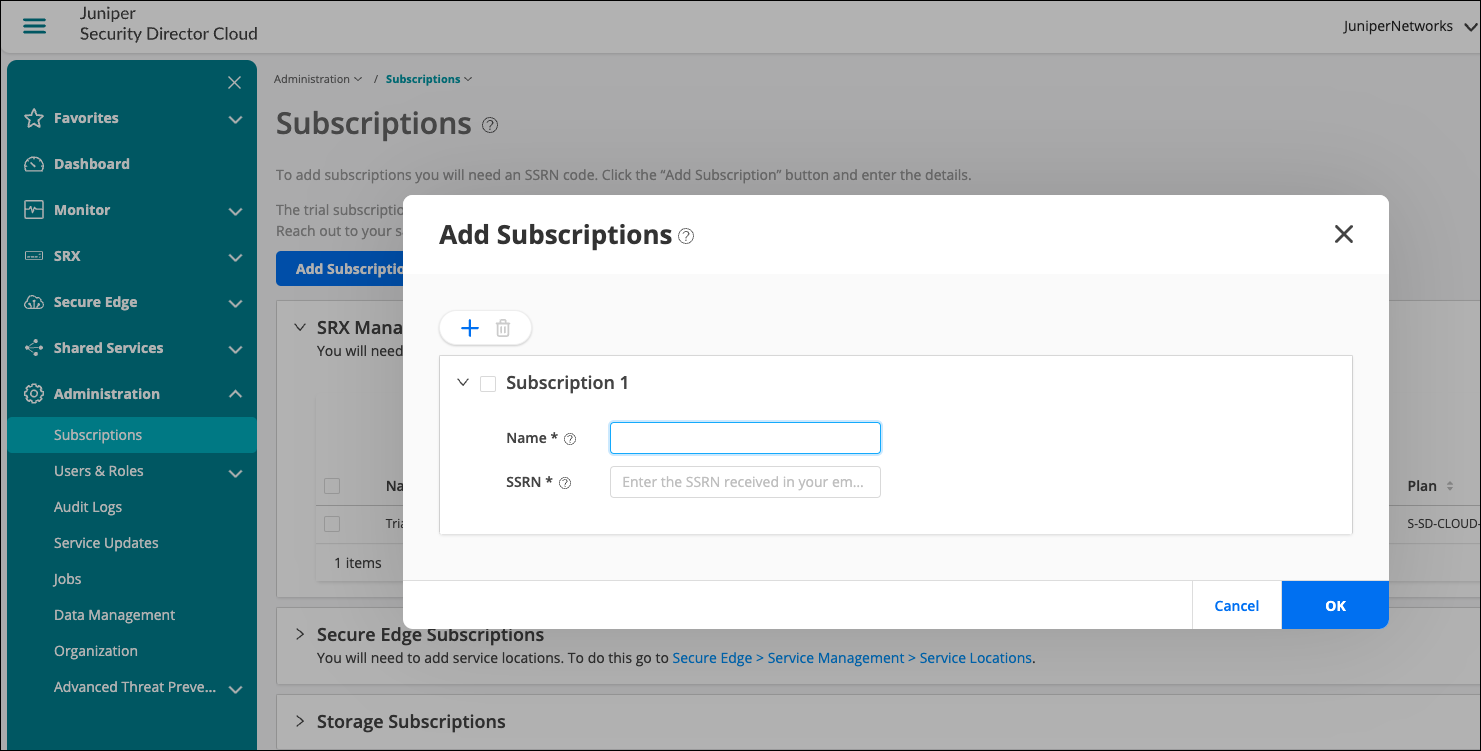
Task: Click the Dashboard gauge icon
Action: tap(34, 164)
